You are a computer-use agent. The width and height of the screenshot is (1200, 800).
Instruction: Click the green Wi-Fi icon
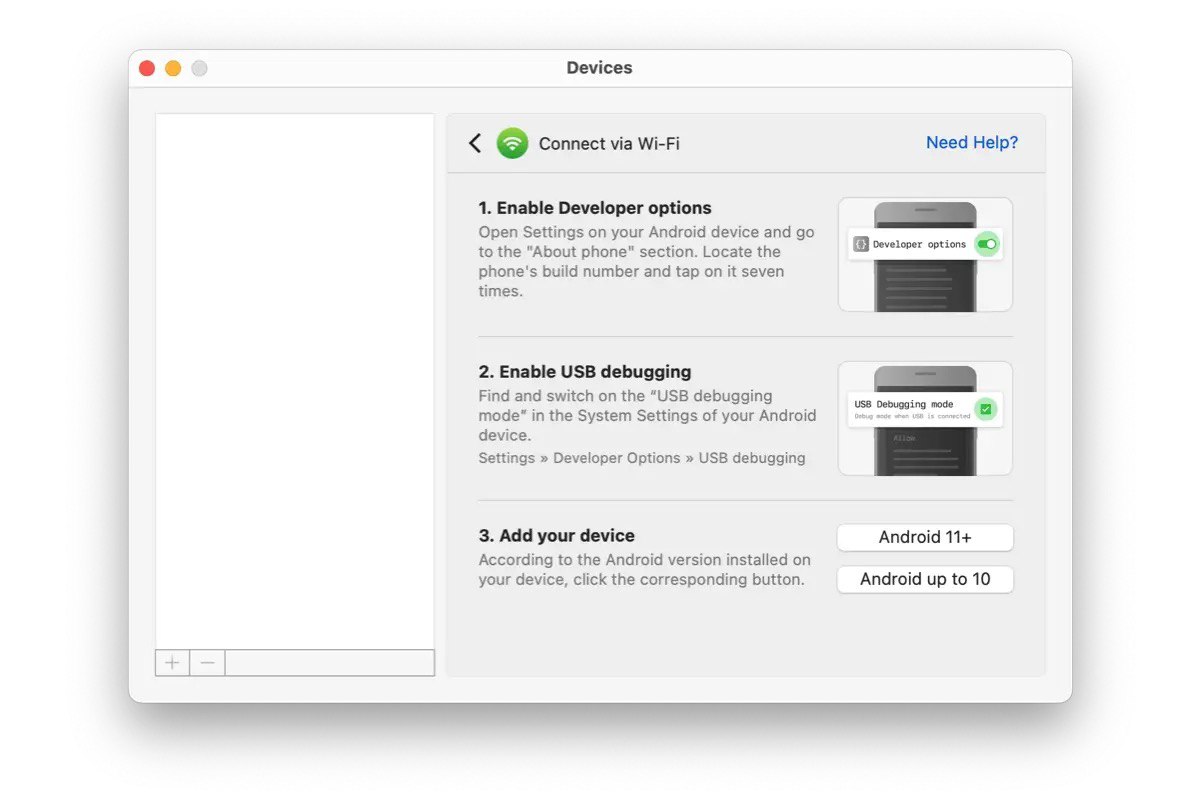(513, 143)
